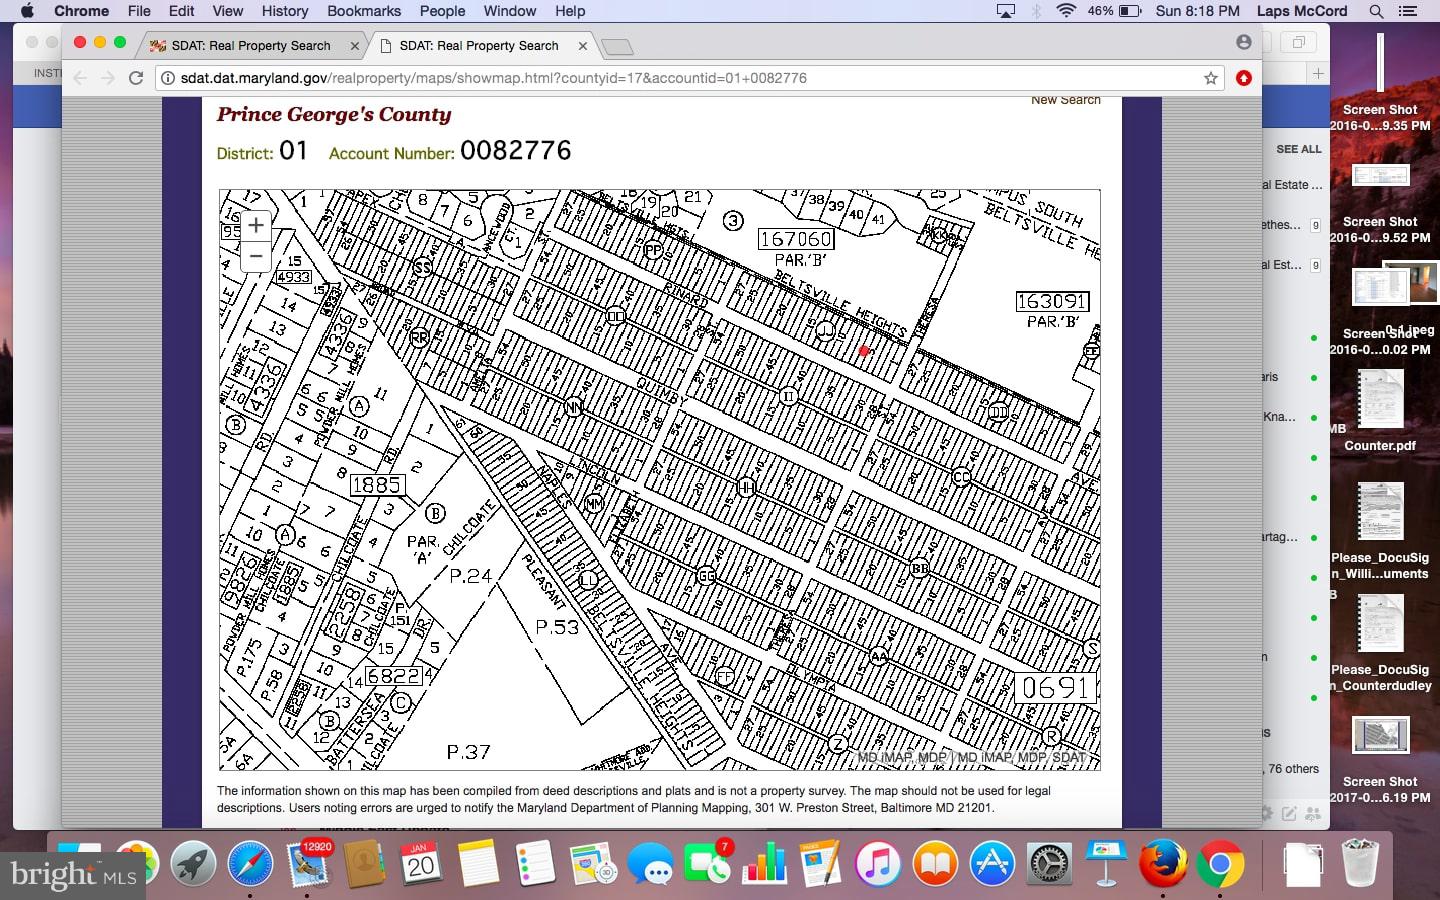This screenshot has height=900, width=1440.
Task: Open the People menu
Action: tap(442, 11)
